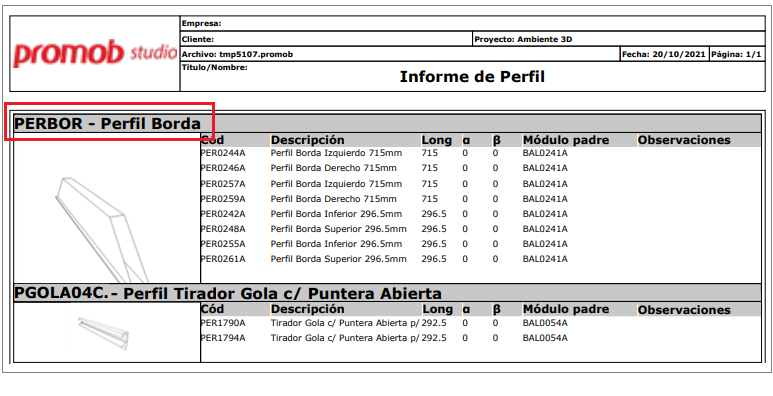Click 'Perfil Borda Inferior 296.5mm' in PER0242A row
Screen dimensions: 773x396
pyautogui.click(x=336, y=214)
